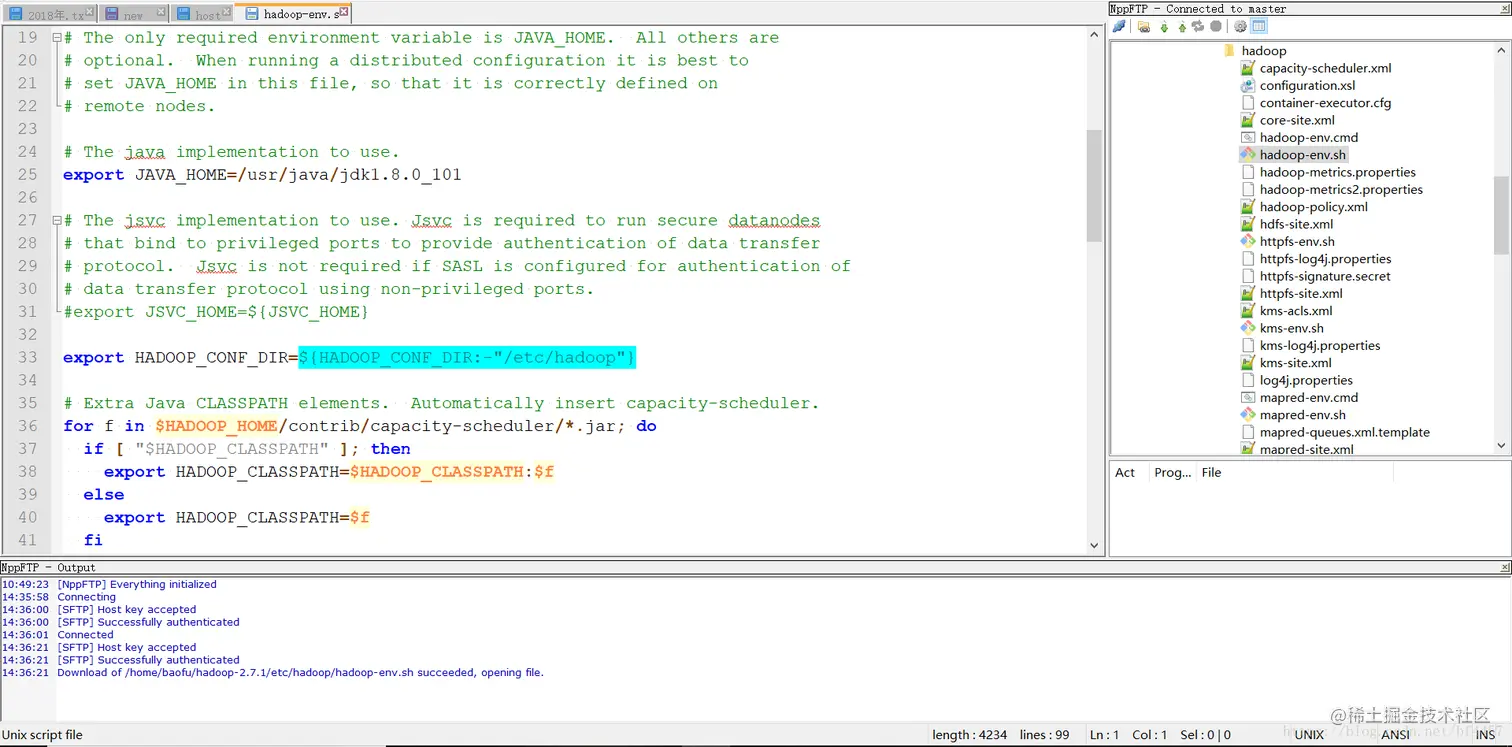This screenshot has height=747, width=1512.
Task: Click the save icon on new tab
Action: 112,14
